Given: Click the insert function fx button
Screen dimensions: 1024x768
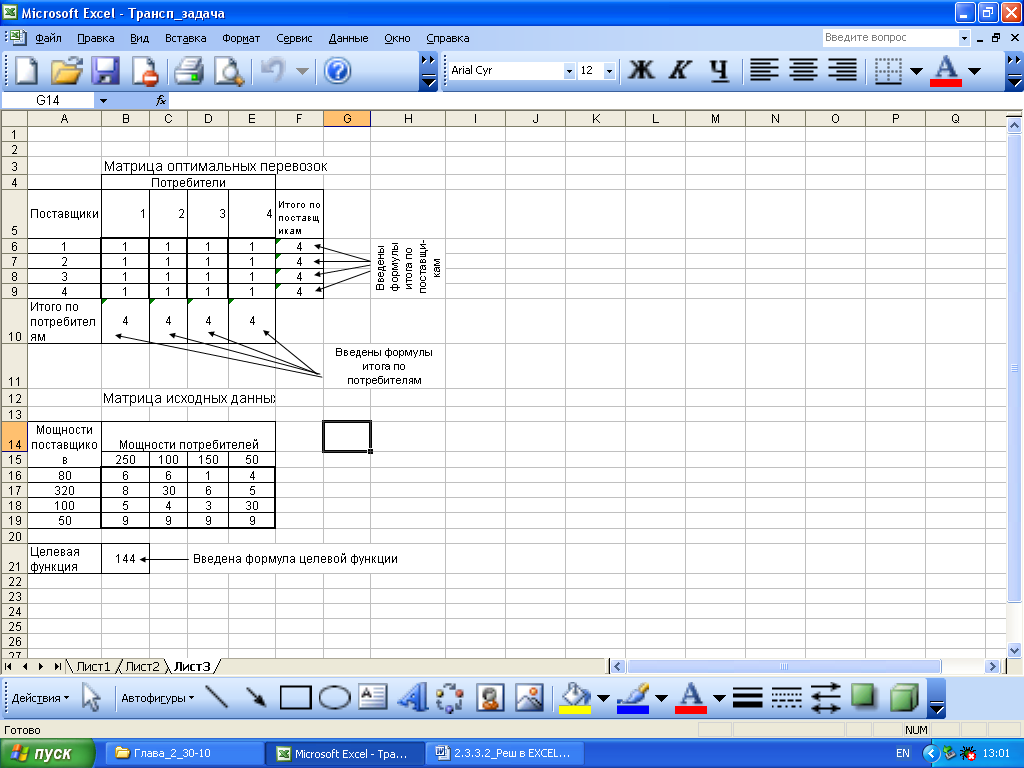Looking at the screenshot, I should [x=161, y=101].
